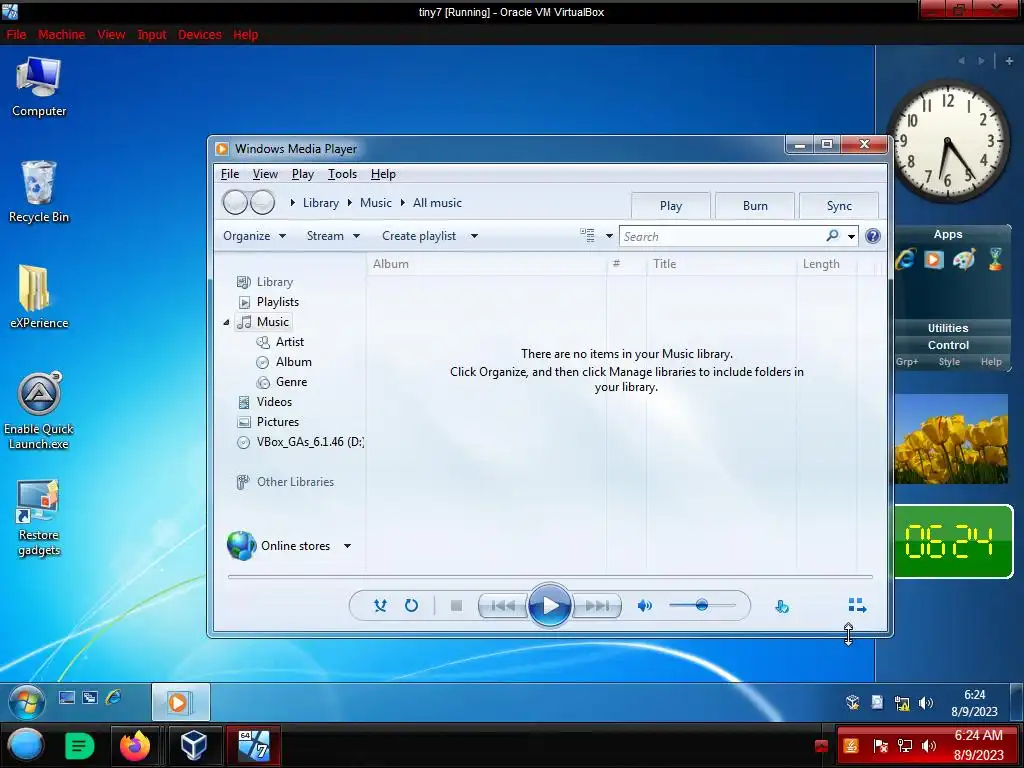The height and width of the screenshot is (768, 1024).
Task: Select the Restore gadgets shortcut
Action: click(39, 519)
